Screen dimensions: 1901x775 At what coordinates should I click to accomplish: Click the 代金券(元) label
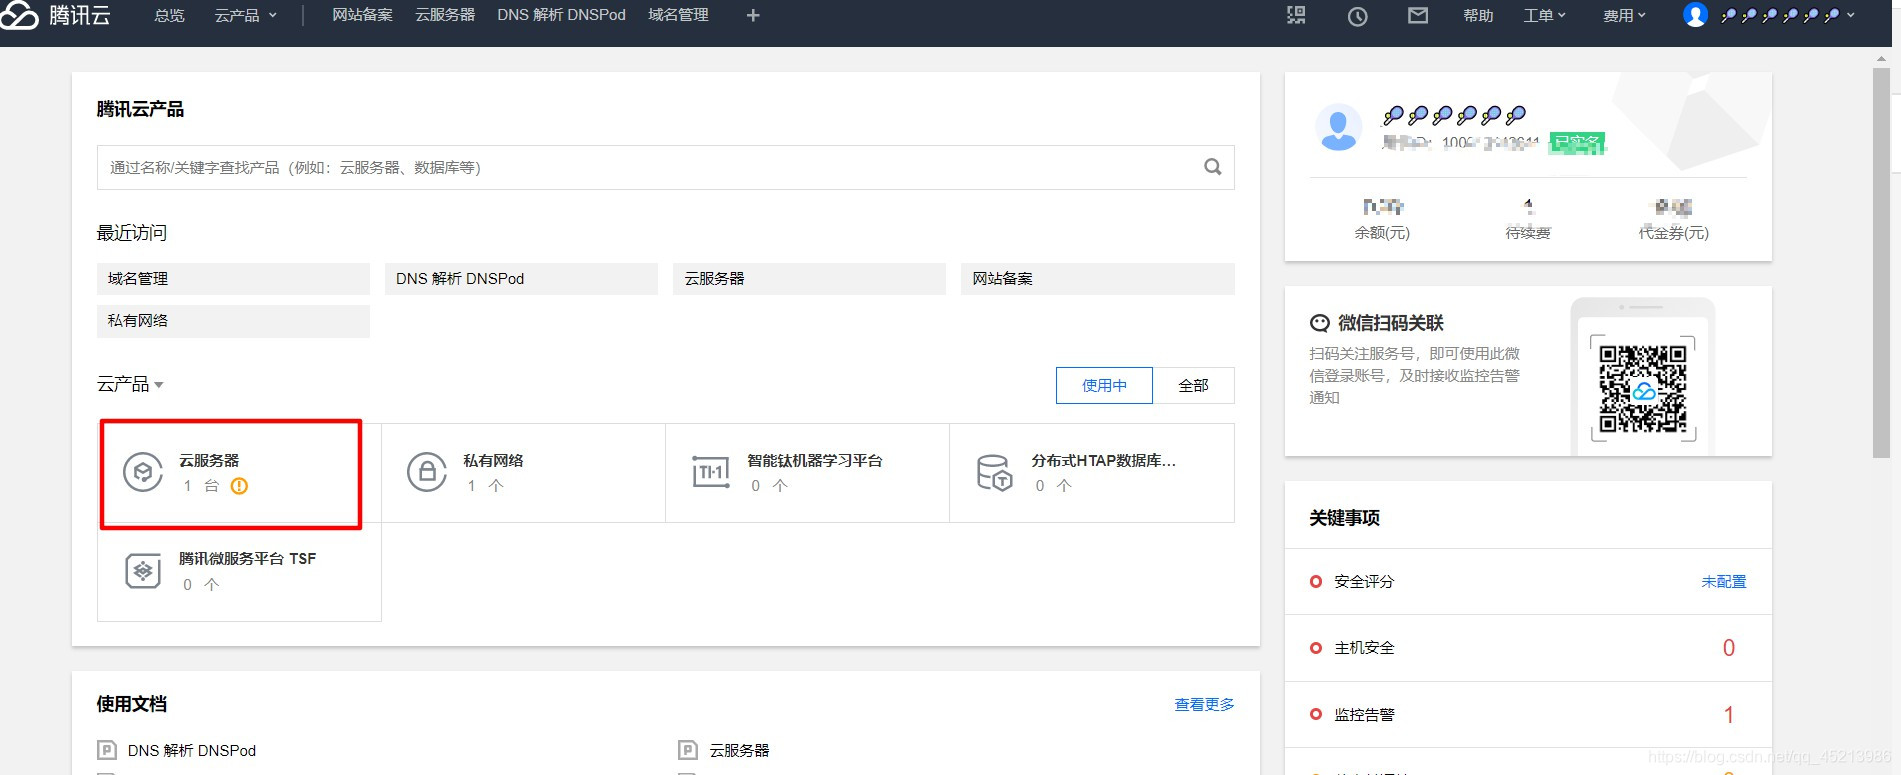(x=1673, y=233)
